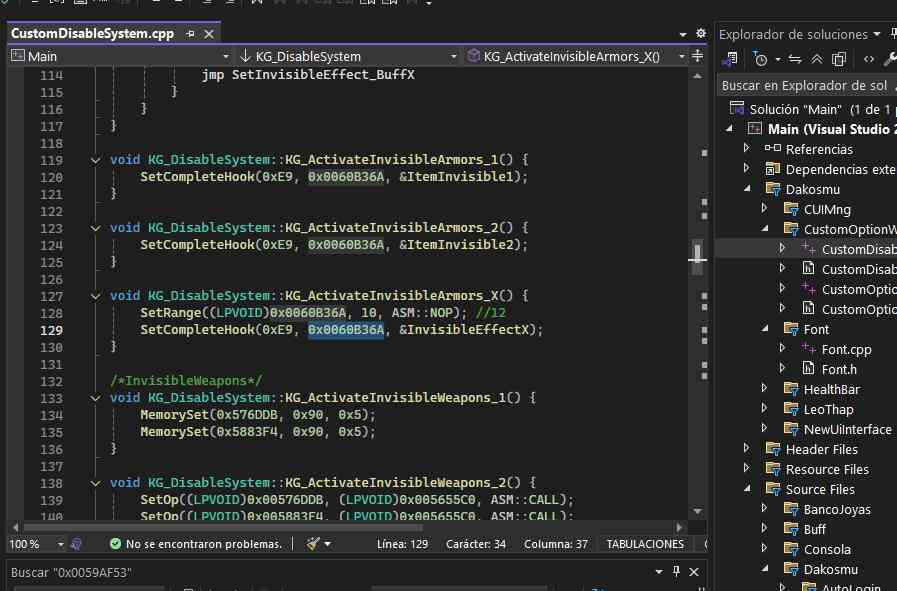Open Explorador de soluciones panel menu arrow
897x591 pixels.
(877, 34)
